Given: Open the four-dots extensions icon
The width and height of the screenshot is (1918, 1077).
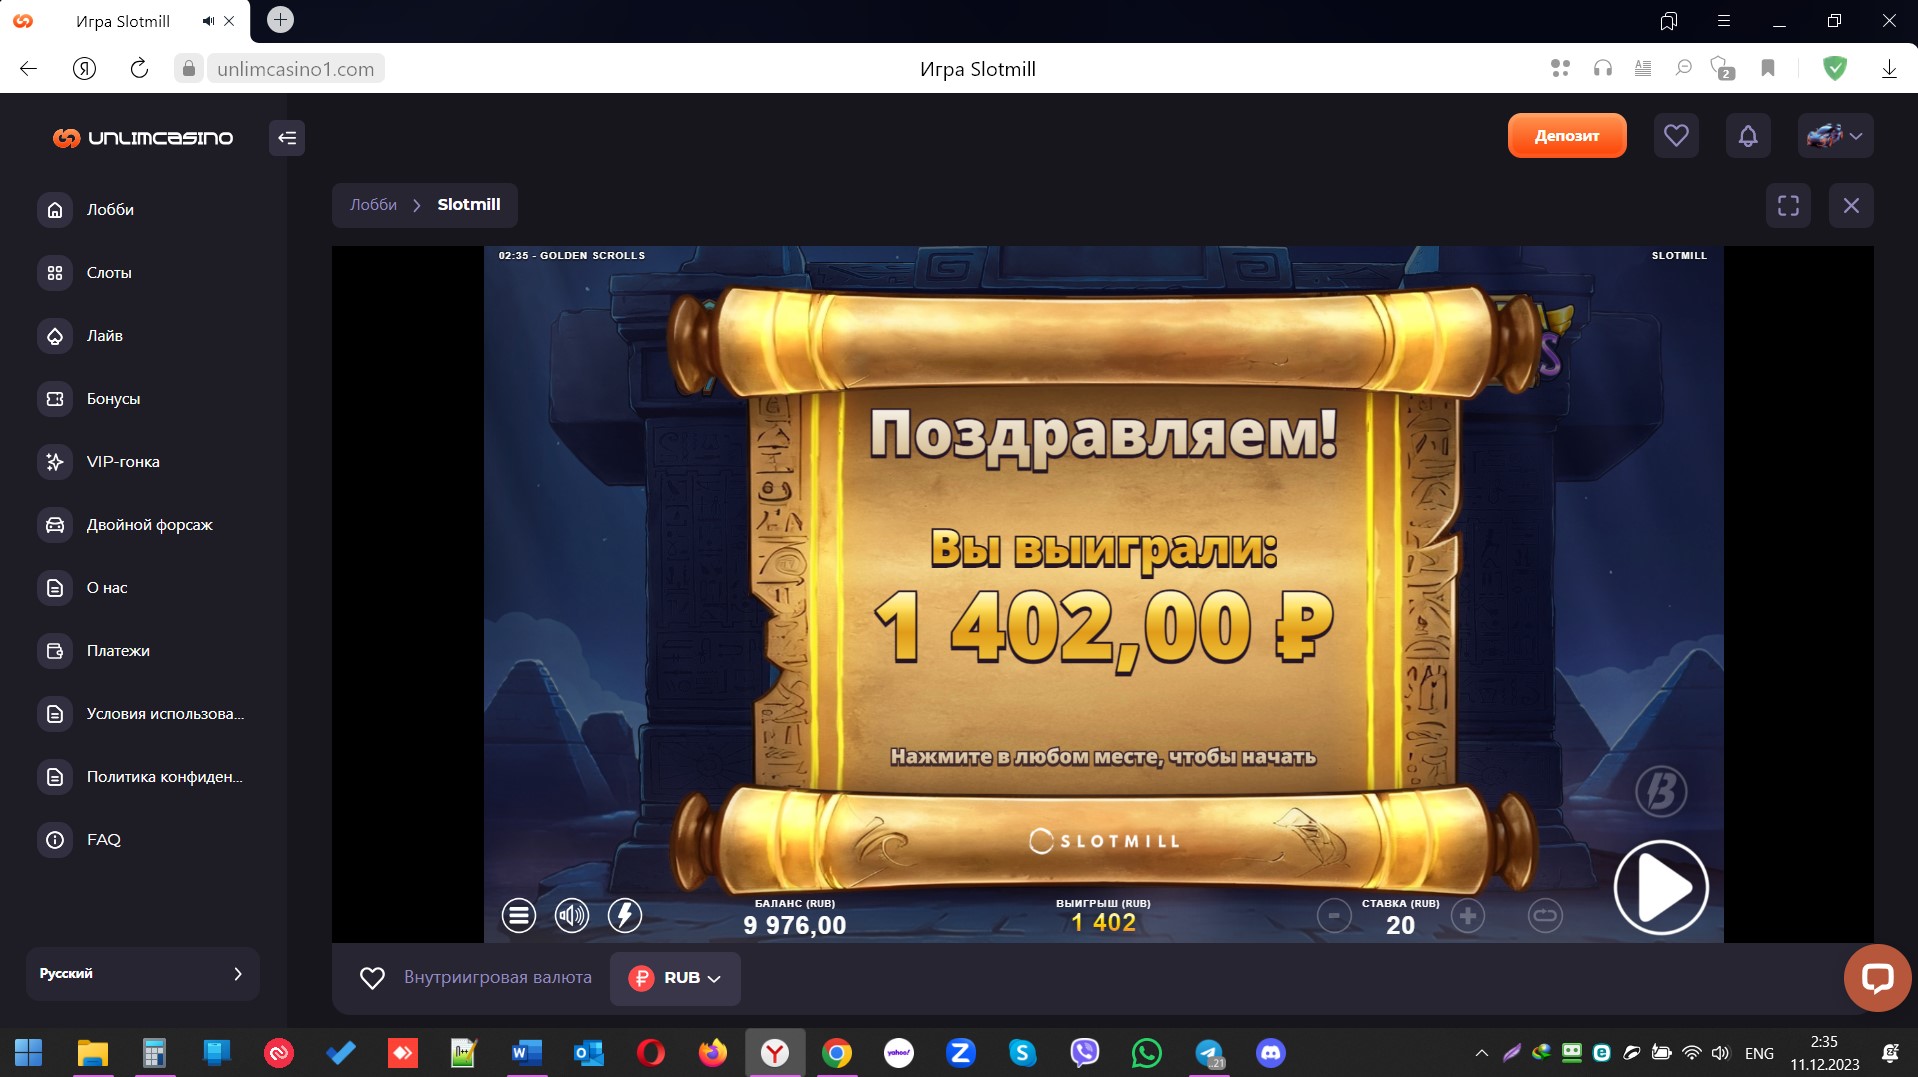Looking at the screenshot, I should [x=1560, y=68].
